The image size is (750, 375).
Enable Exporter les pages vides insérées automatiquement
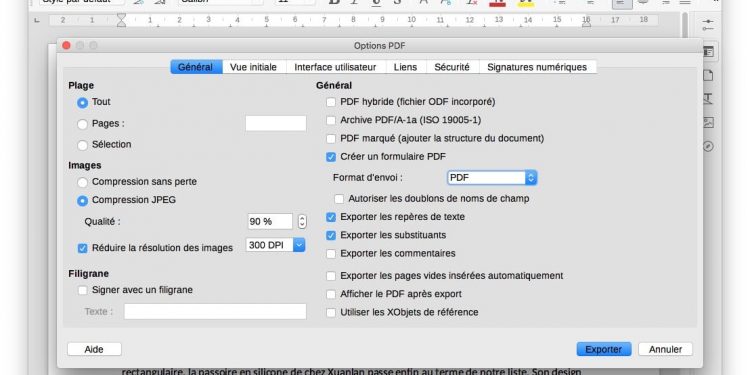(331, 276)
